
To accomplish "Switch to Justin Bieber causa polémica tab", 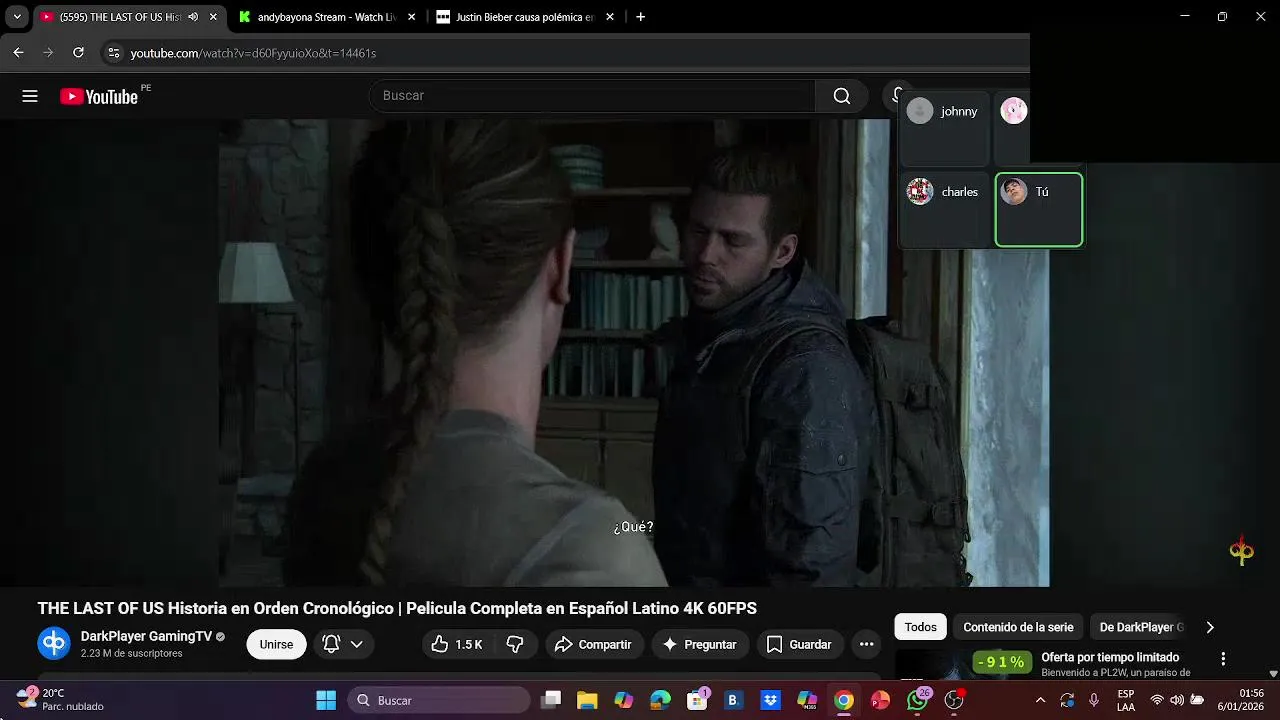I will pyautogui.click(x=524, y=17).
